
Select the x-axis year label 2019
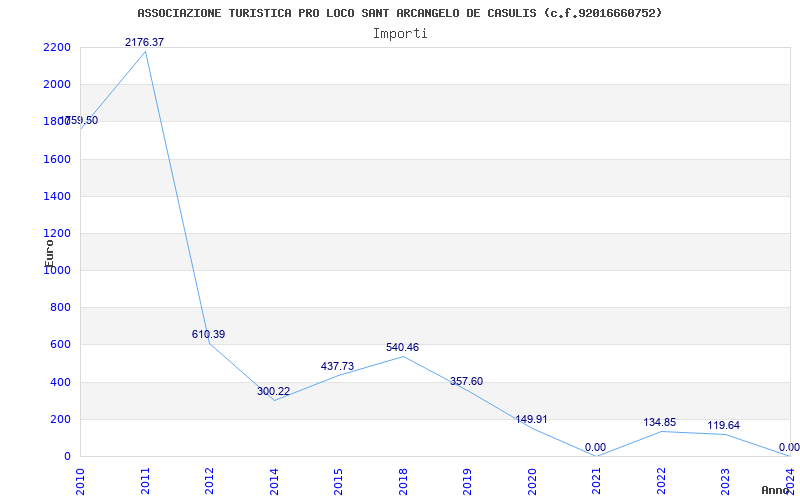pyautogui.click(x=467, y=481)
